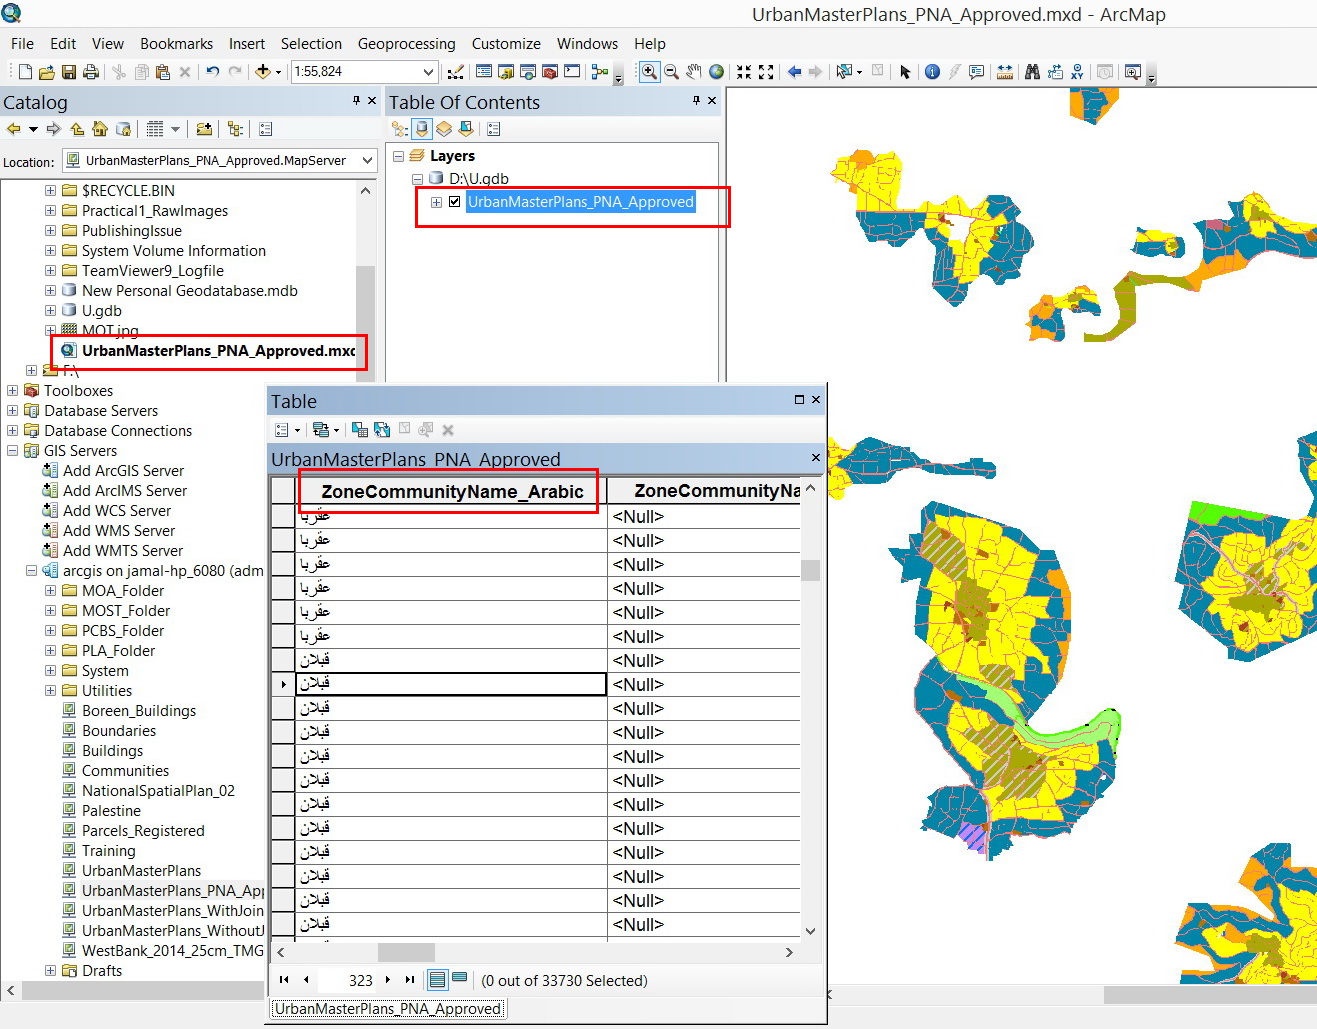Launch the ModelBuilder window

[x=600, y=72]
